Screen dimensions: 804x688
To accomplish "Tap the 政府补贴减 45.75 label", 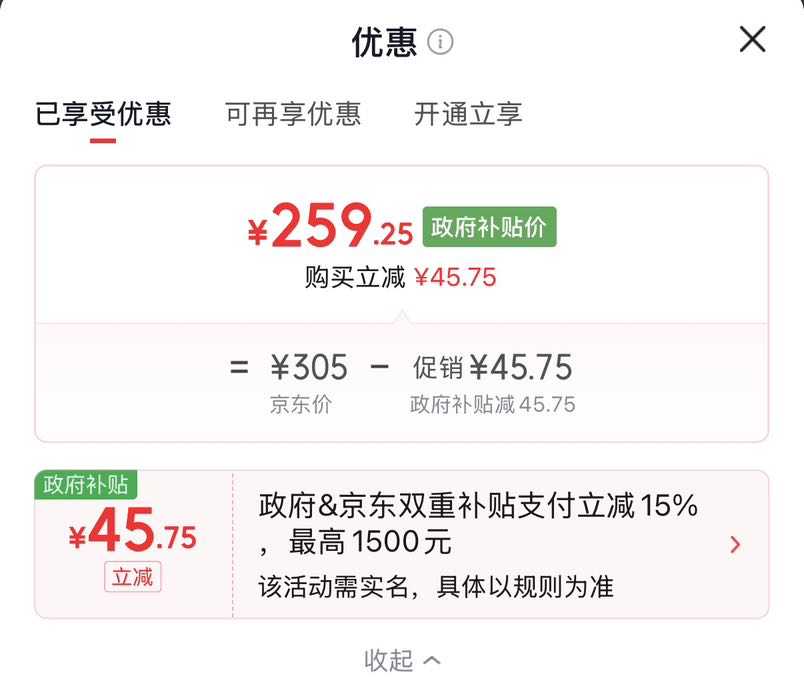I will [492, 404].
